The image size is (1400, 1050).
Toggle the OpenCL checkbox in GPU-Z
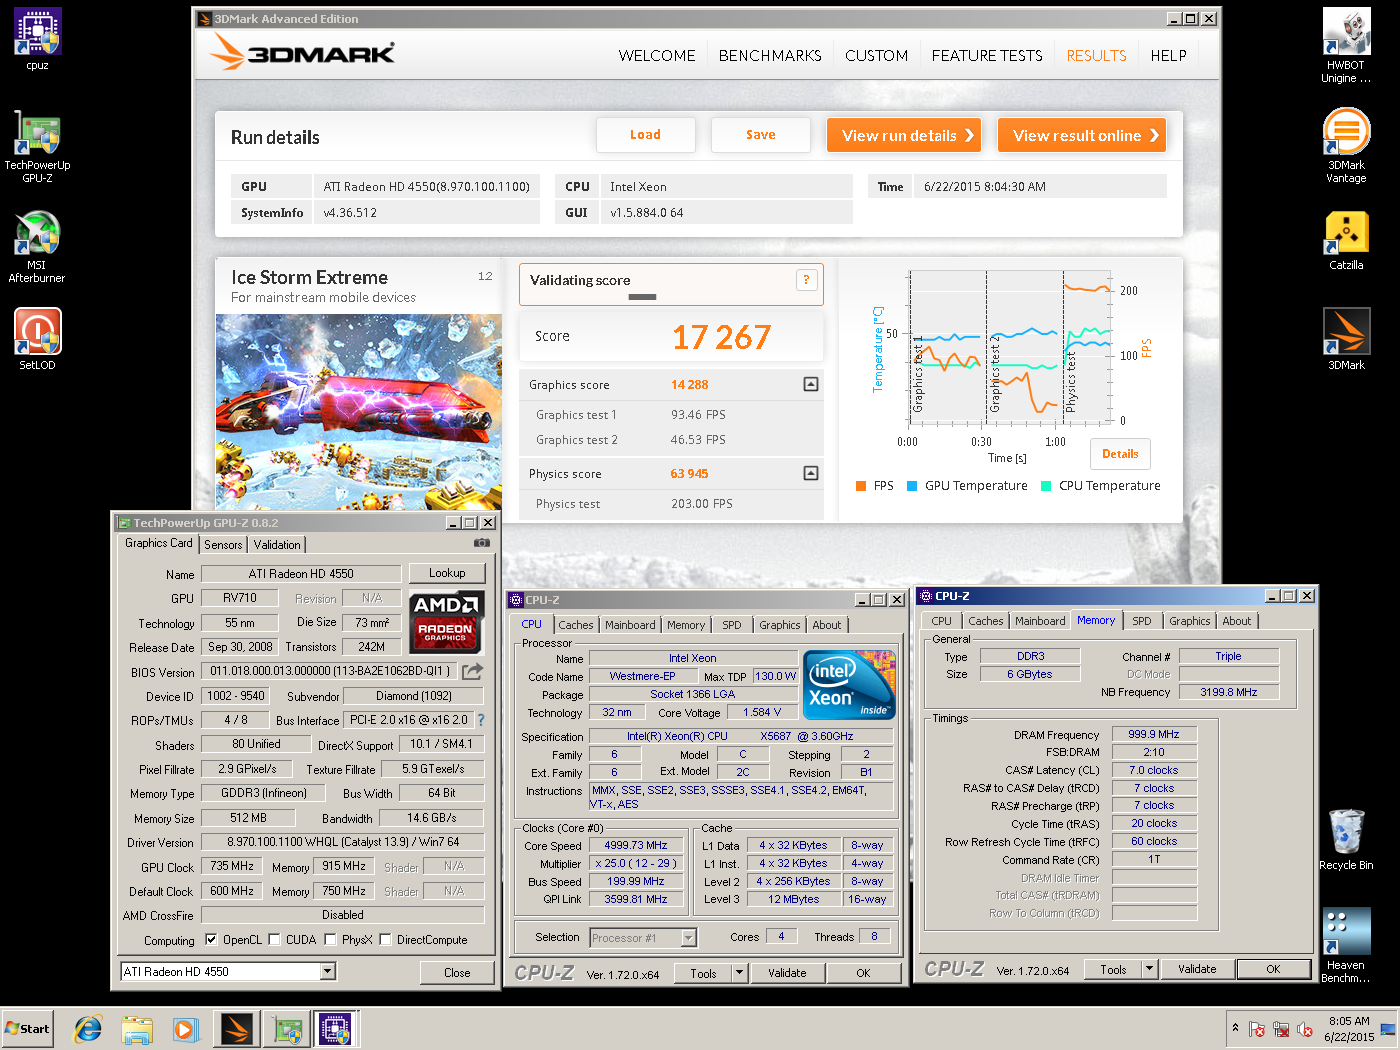(x=211, y=940)
